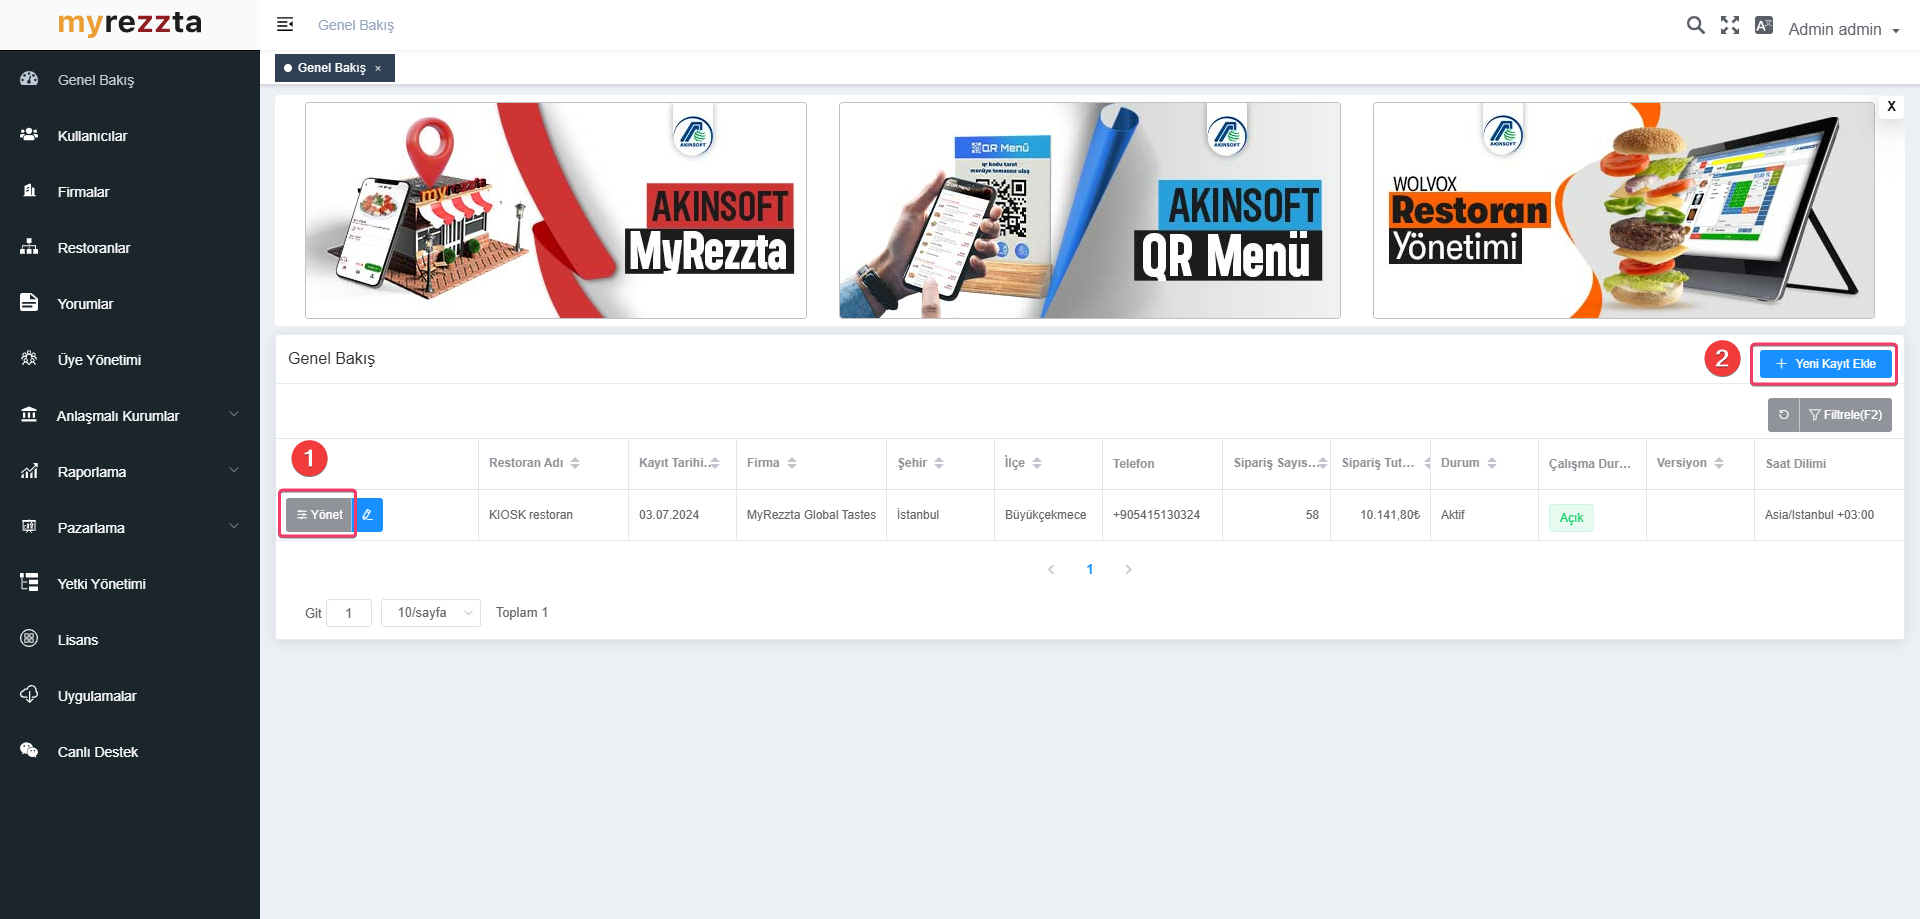Click the Saat Dilimi column header

tap(1795, 464)
